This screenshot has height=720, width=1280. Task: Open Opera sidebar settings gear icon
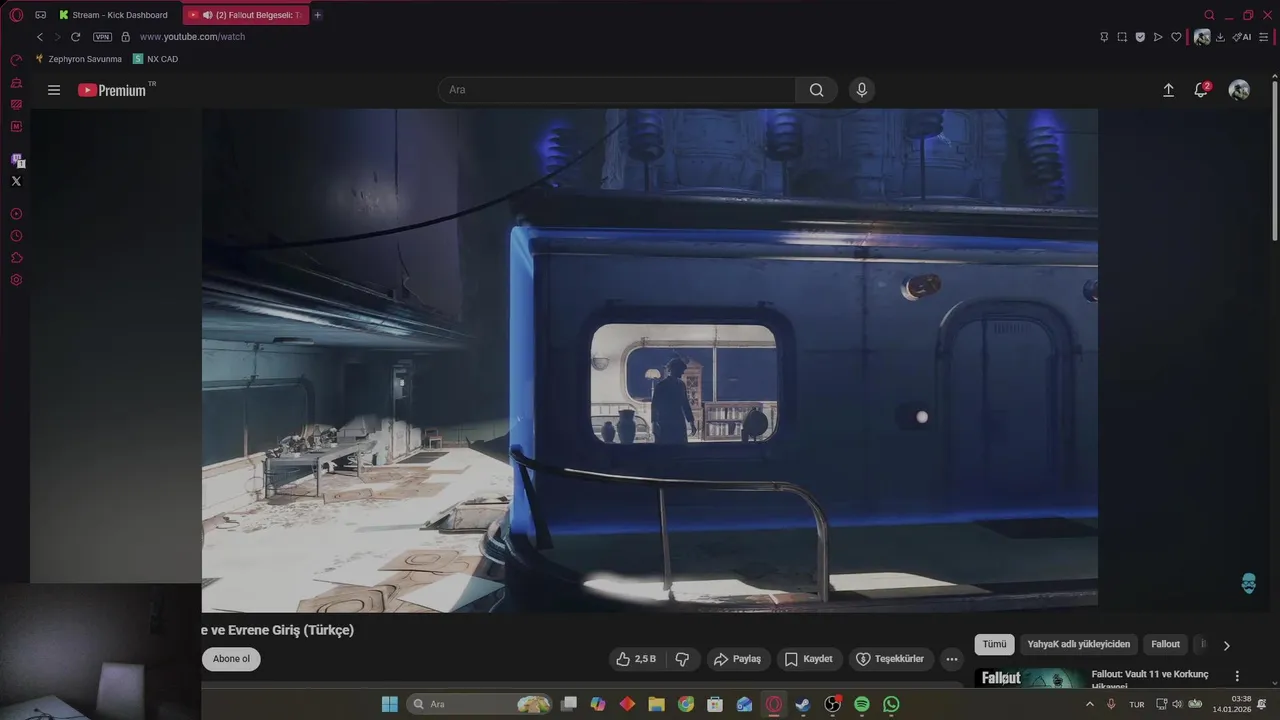[x=16, y=280]
